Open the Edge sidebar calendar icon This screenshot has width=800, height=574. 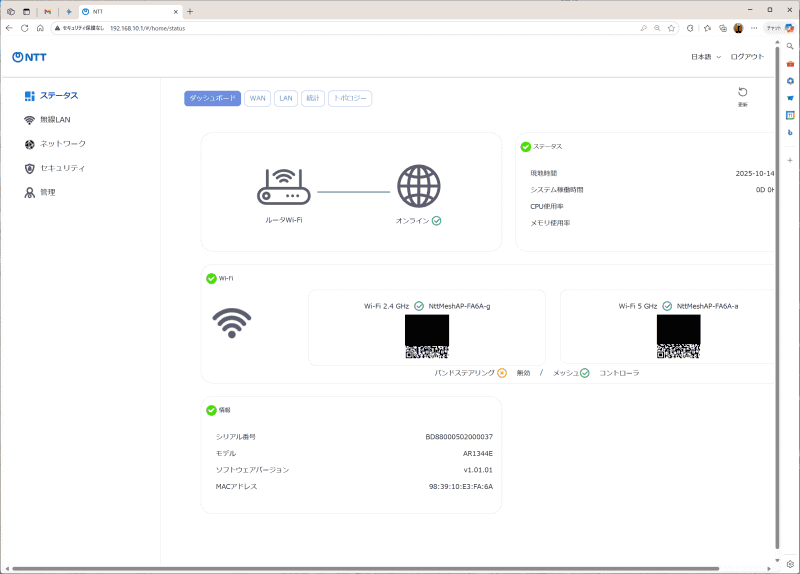pyautogui.click(x=790, y=115)
